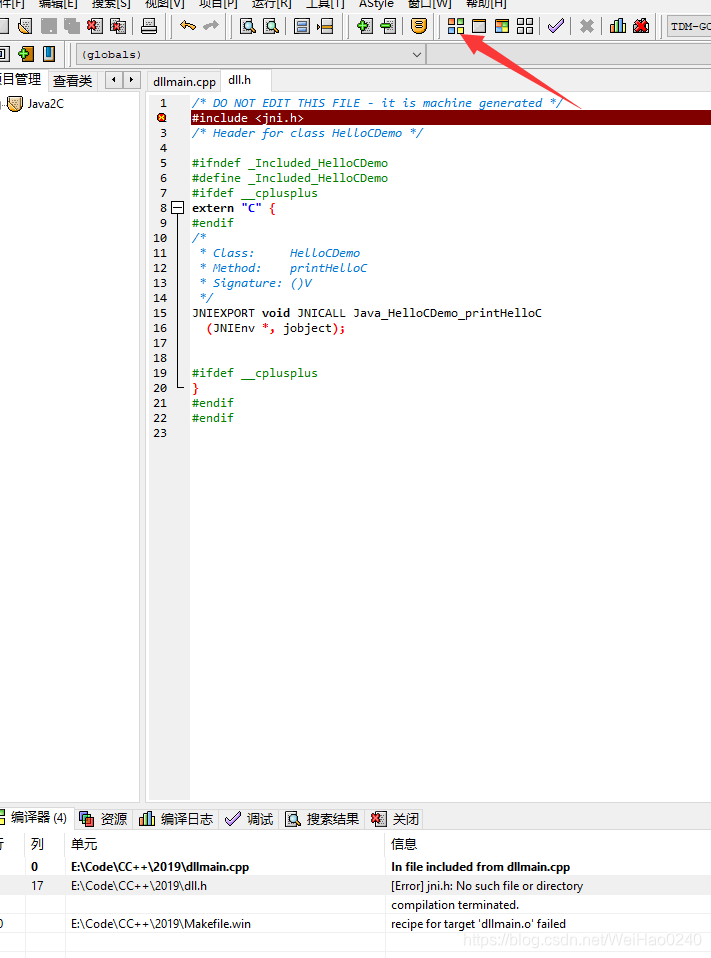Click the Compile & Run toolbar icon
The image size is (711, 958).
point(502,26)
